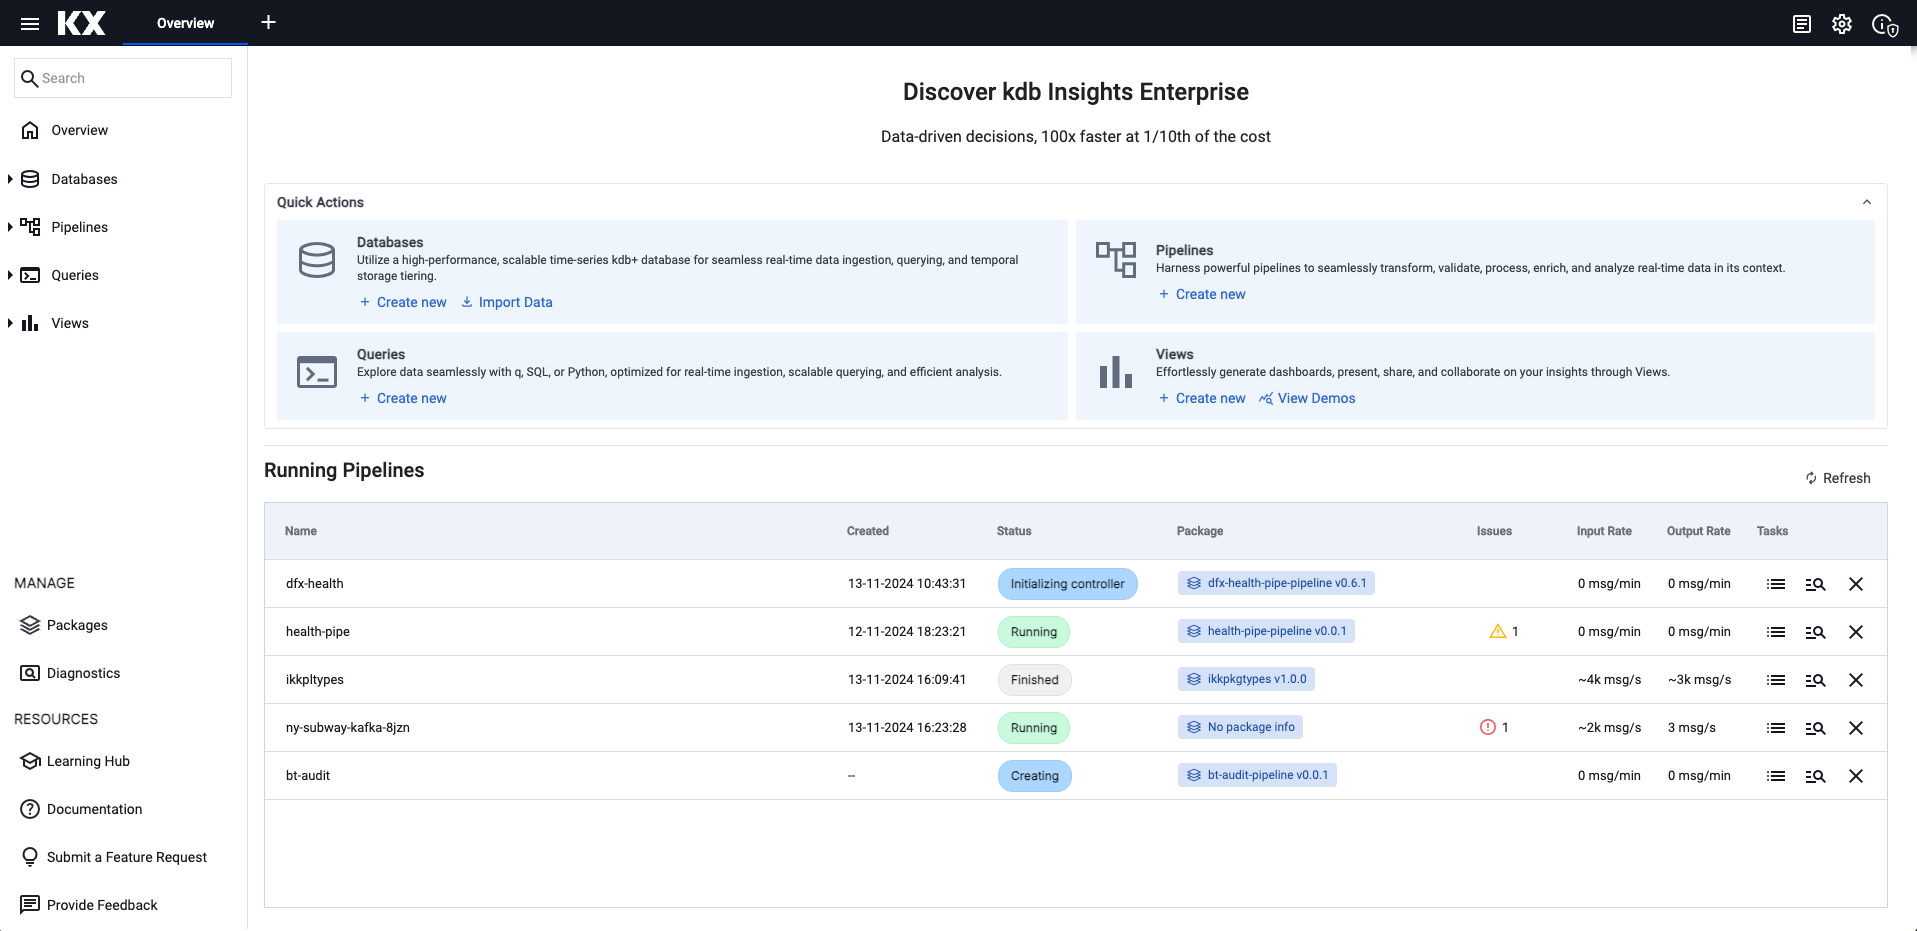Click the Status column header
This screenshot has height=931, width=1917.
pos(1014,531)
